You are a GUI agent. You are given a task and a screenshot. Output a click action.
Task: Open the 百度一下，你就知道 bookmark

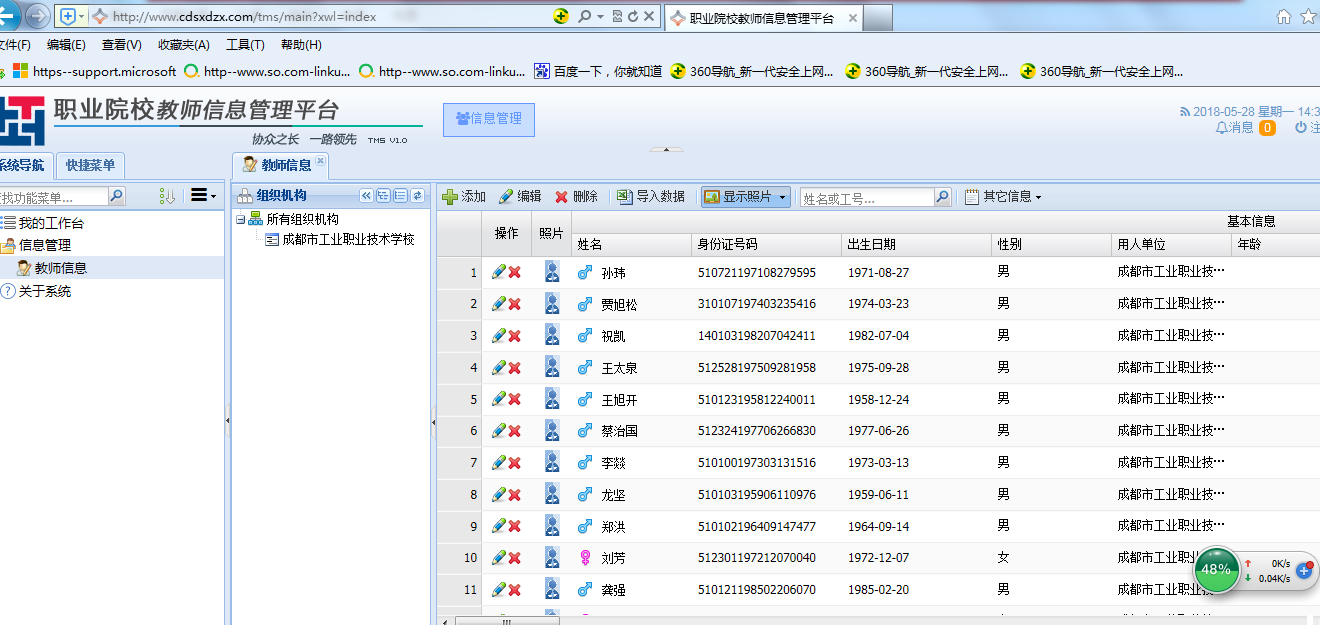pyautogui.click(x=598, y=71)
